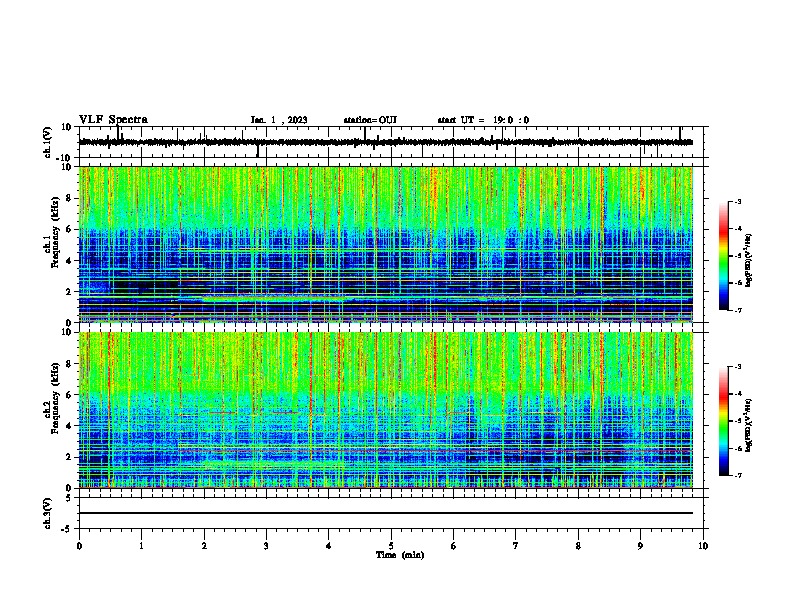Click the "-7" label on ch.2 color scale
Image resolution: width=792 pixels, height=612 pixels.
[x=738, y=475]
